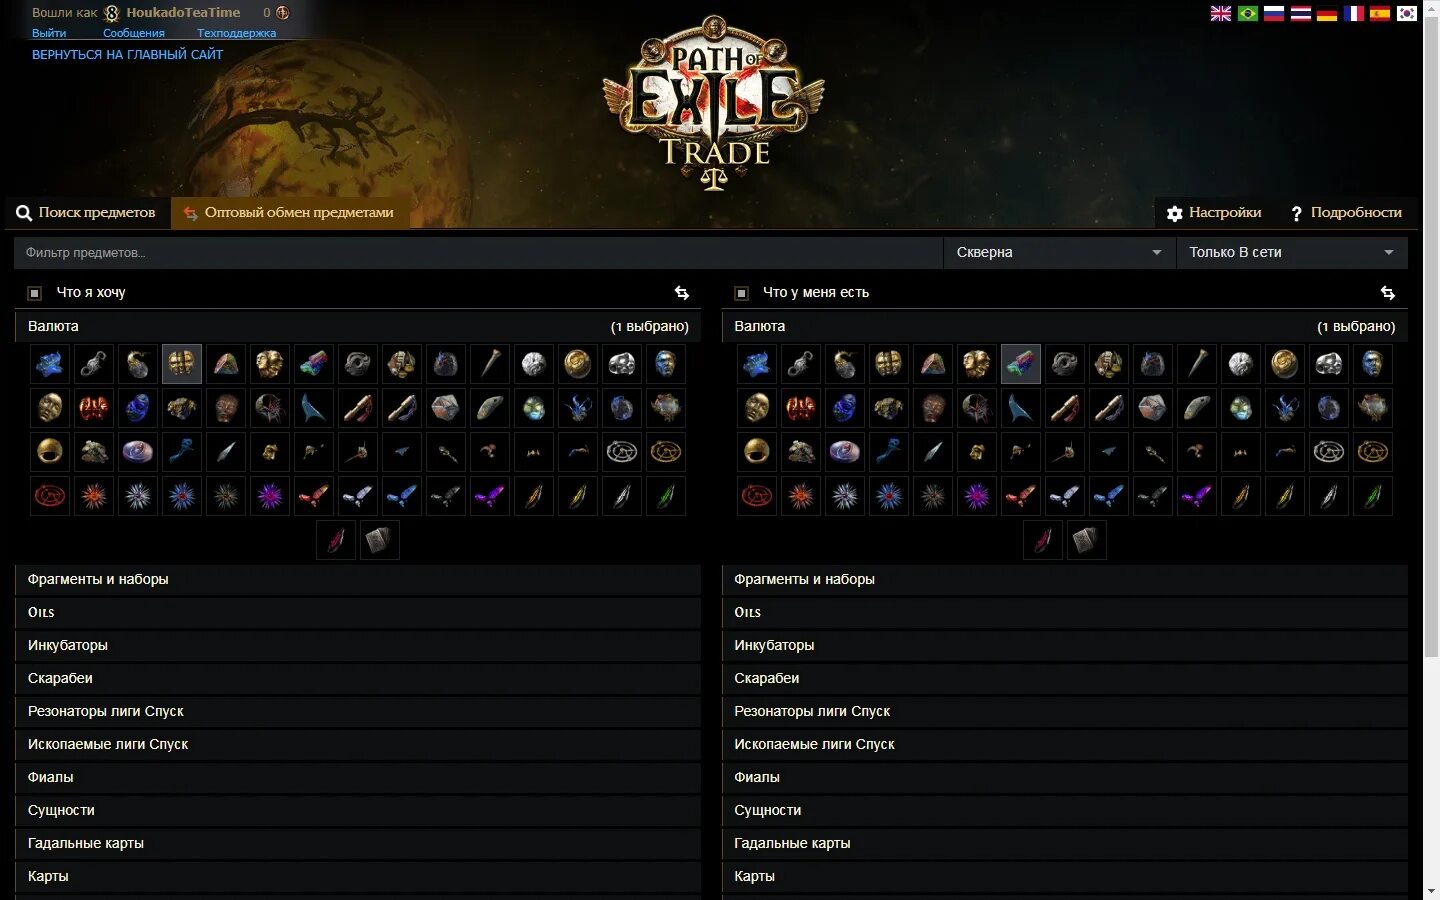This screenshot has height=900, width=1440.
Task: Select Orb of Alteration in the want panel
Action: click(50, 364)
